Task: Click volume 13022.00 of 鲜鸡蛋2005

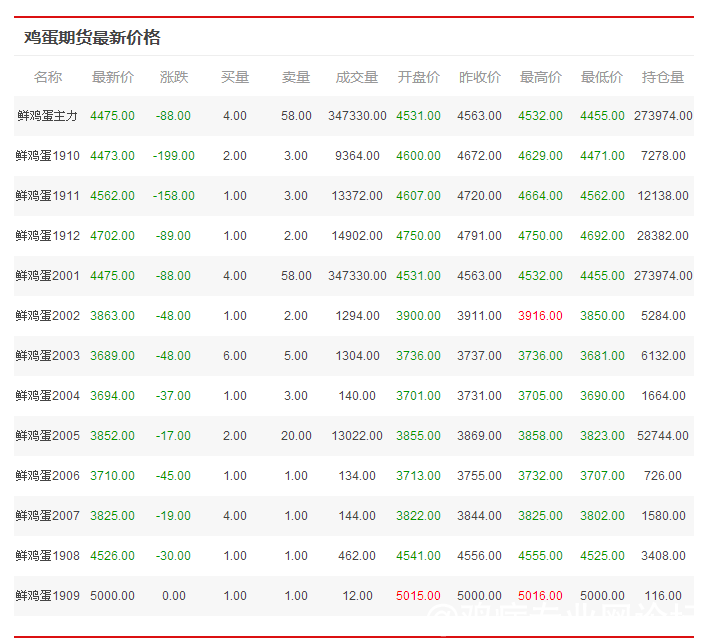Action: (x=357, y=436)
